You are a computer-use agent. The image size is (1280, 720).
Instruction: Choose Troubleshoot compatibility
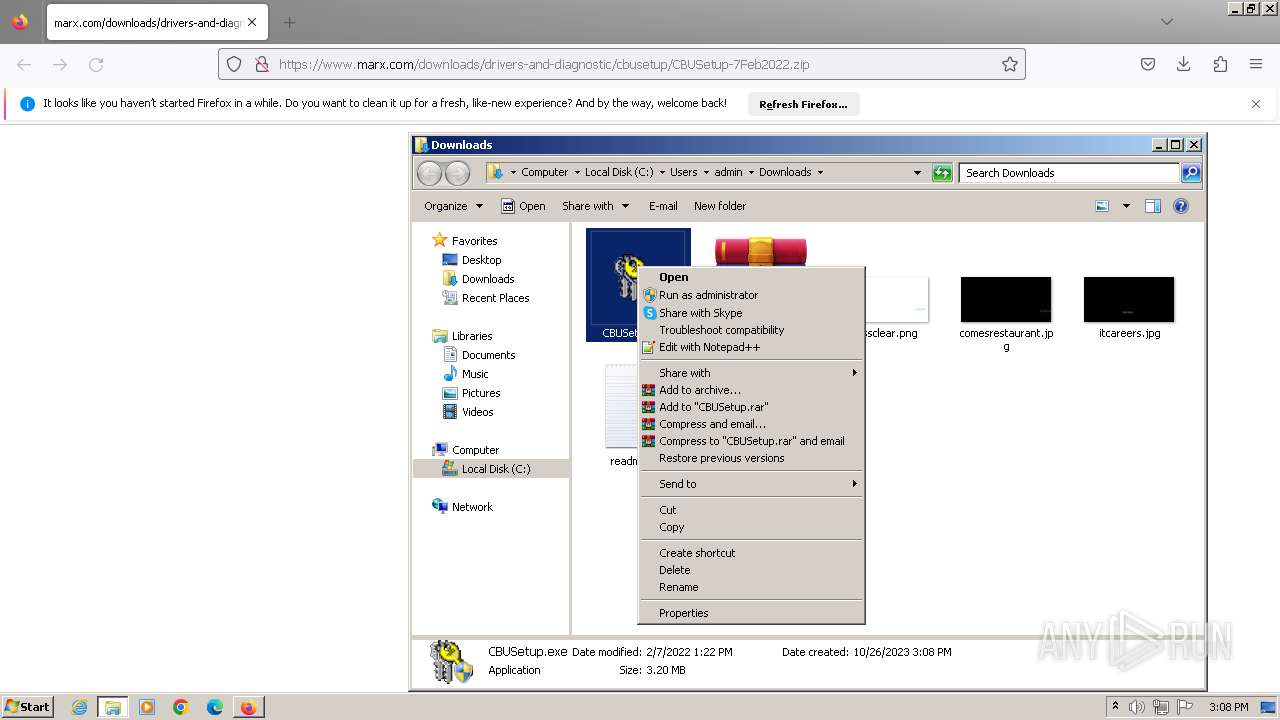point(751,330)
